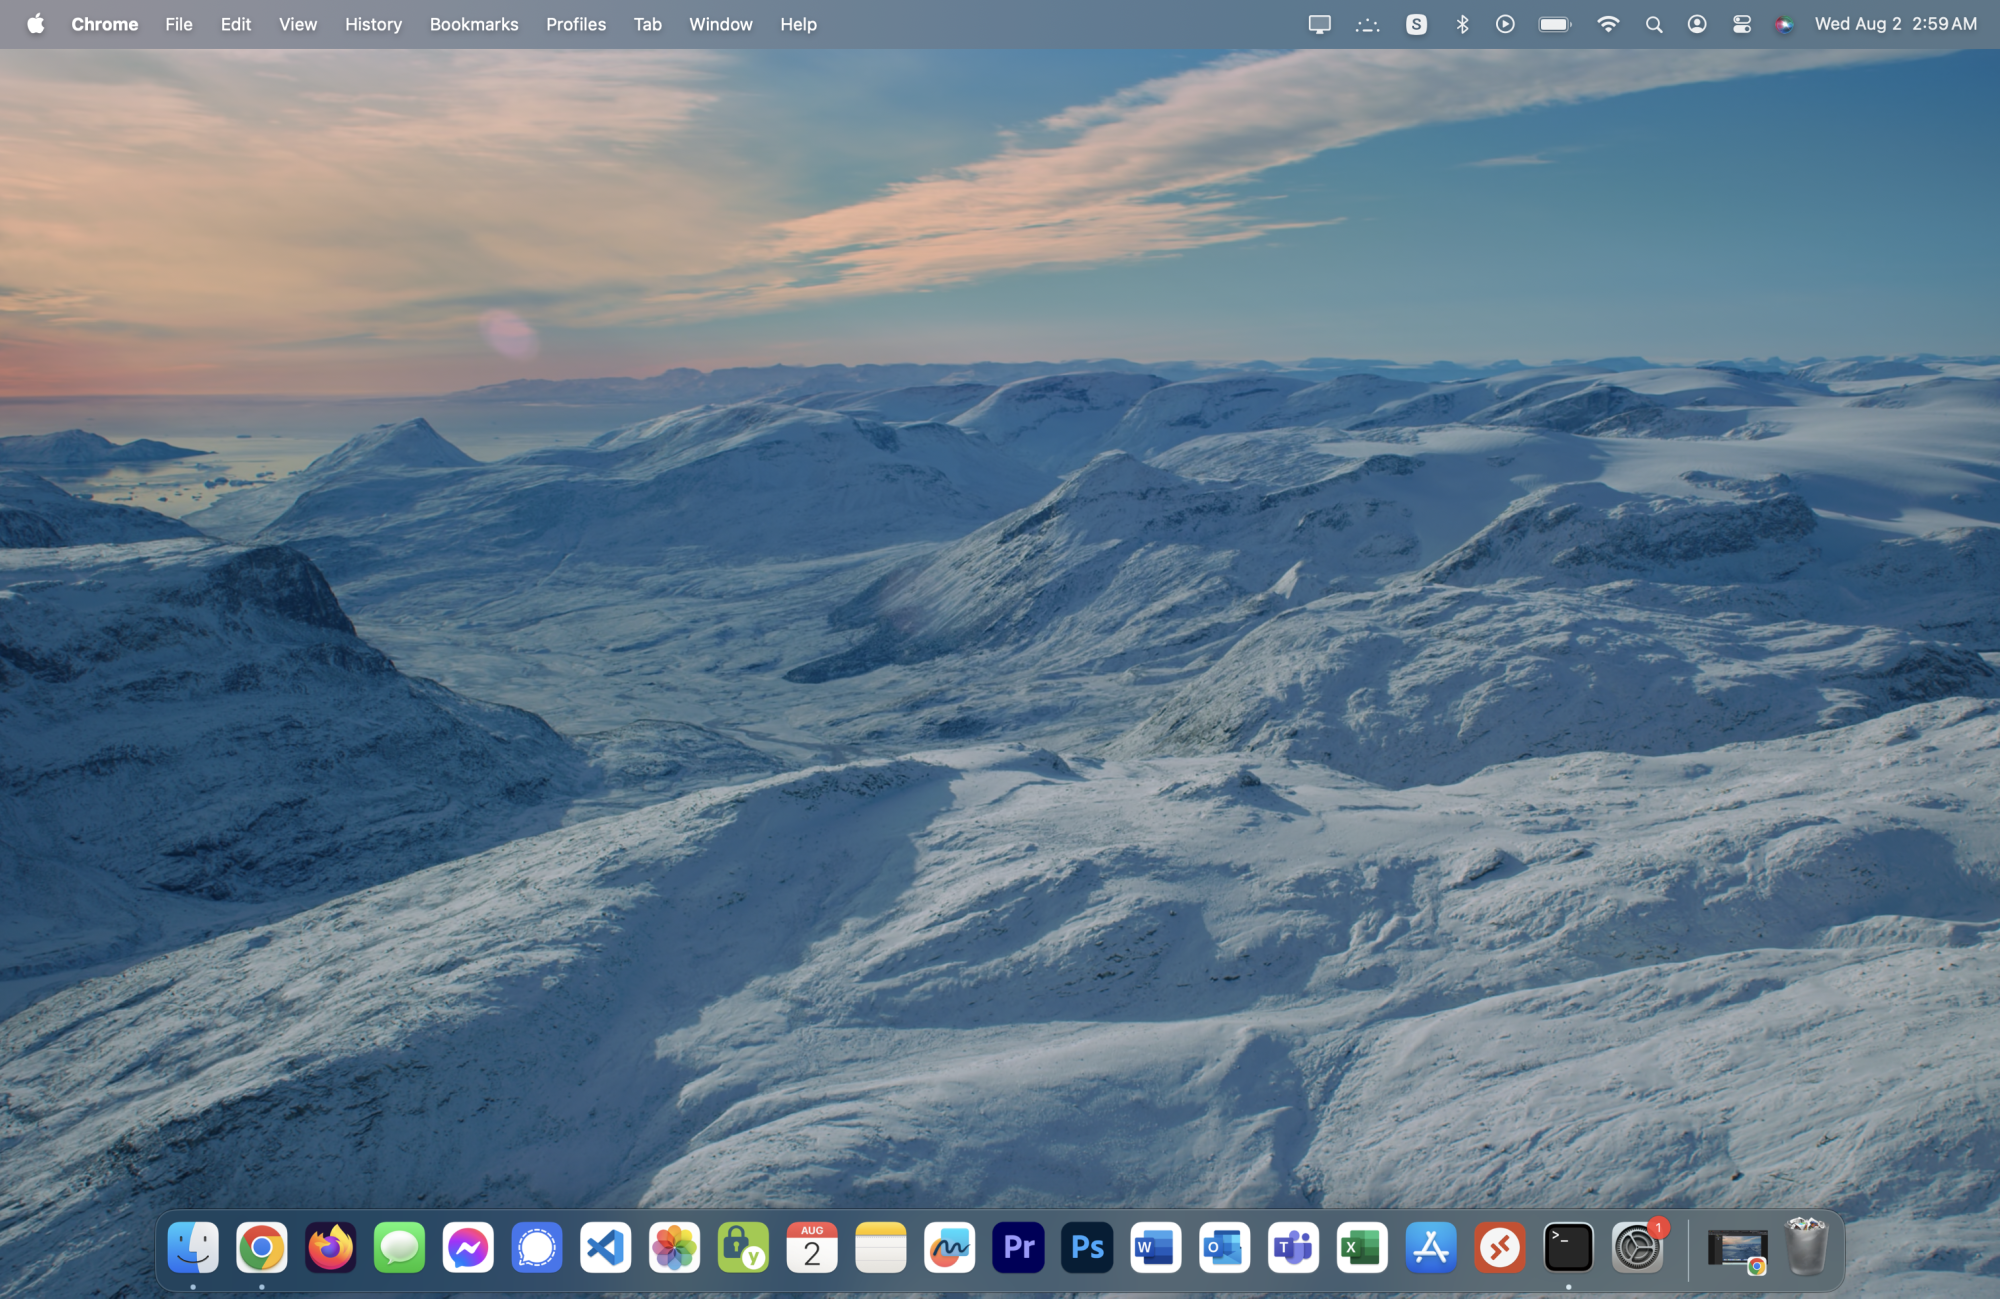2000x1299 pixels.
Task: Launch Adobe Premiere Pro from Dock
Action: [1018, 1247]
